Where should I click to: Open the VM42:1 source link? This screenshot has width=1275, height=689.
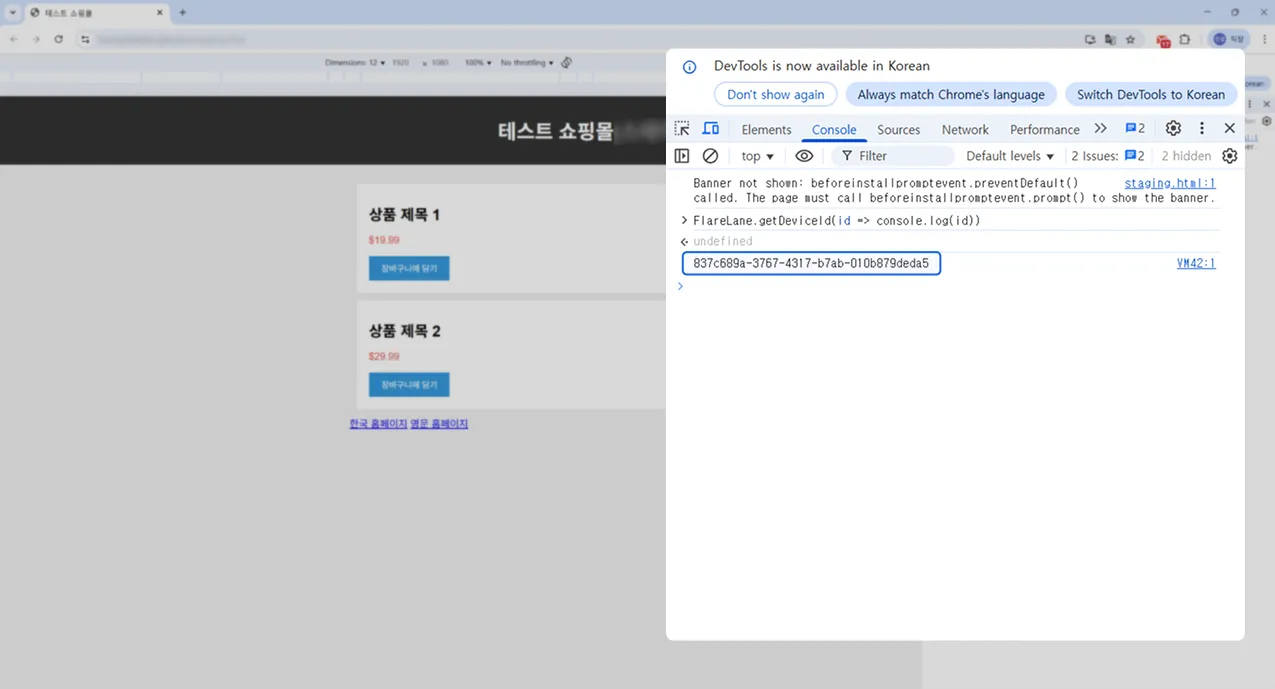coord(1196,264)
